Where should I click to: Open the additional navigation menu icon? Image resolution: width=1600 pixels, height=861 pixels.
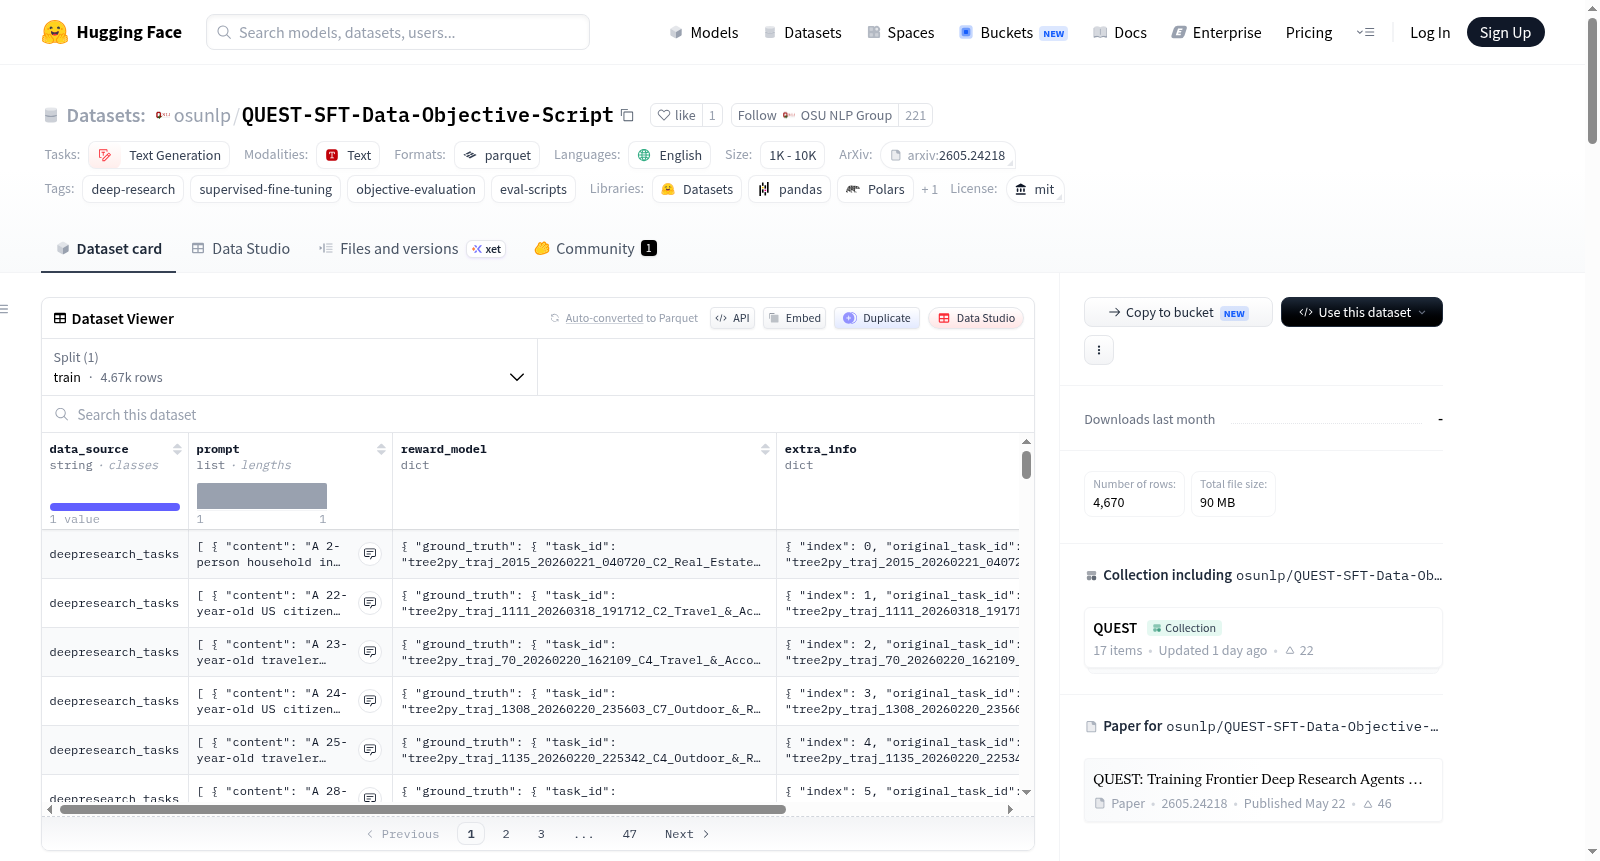tap(1365, 32)
